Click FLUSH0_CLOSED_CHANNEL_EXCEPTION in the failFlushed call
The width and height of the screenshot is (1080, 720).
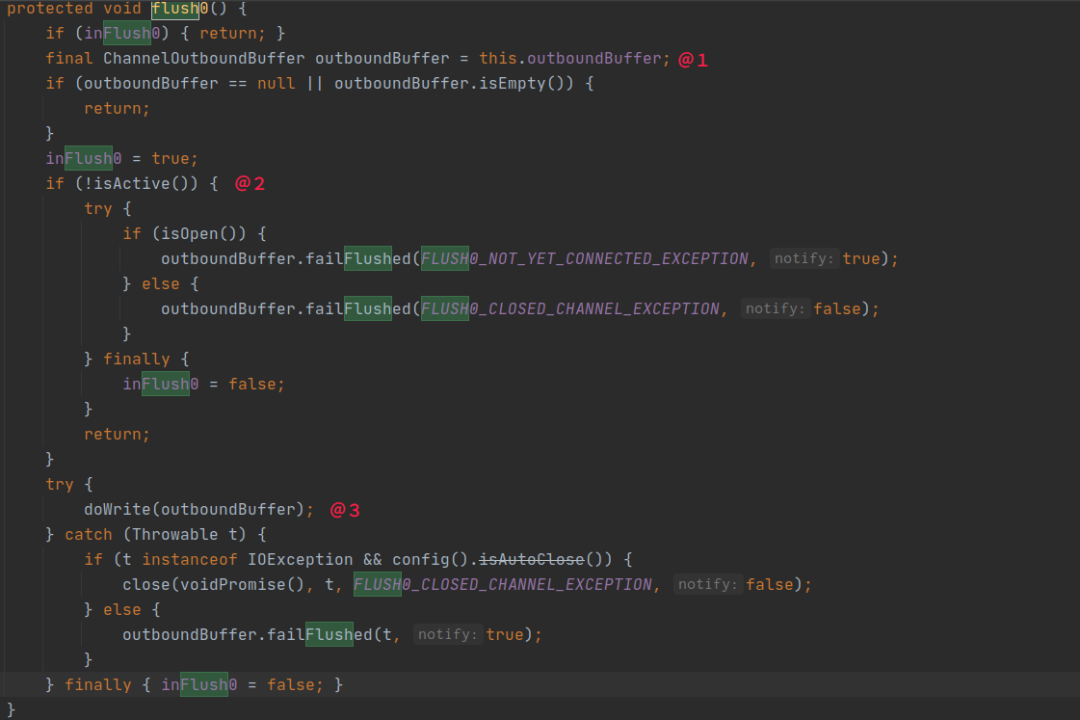pos(570,309)
